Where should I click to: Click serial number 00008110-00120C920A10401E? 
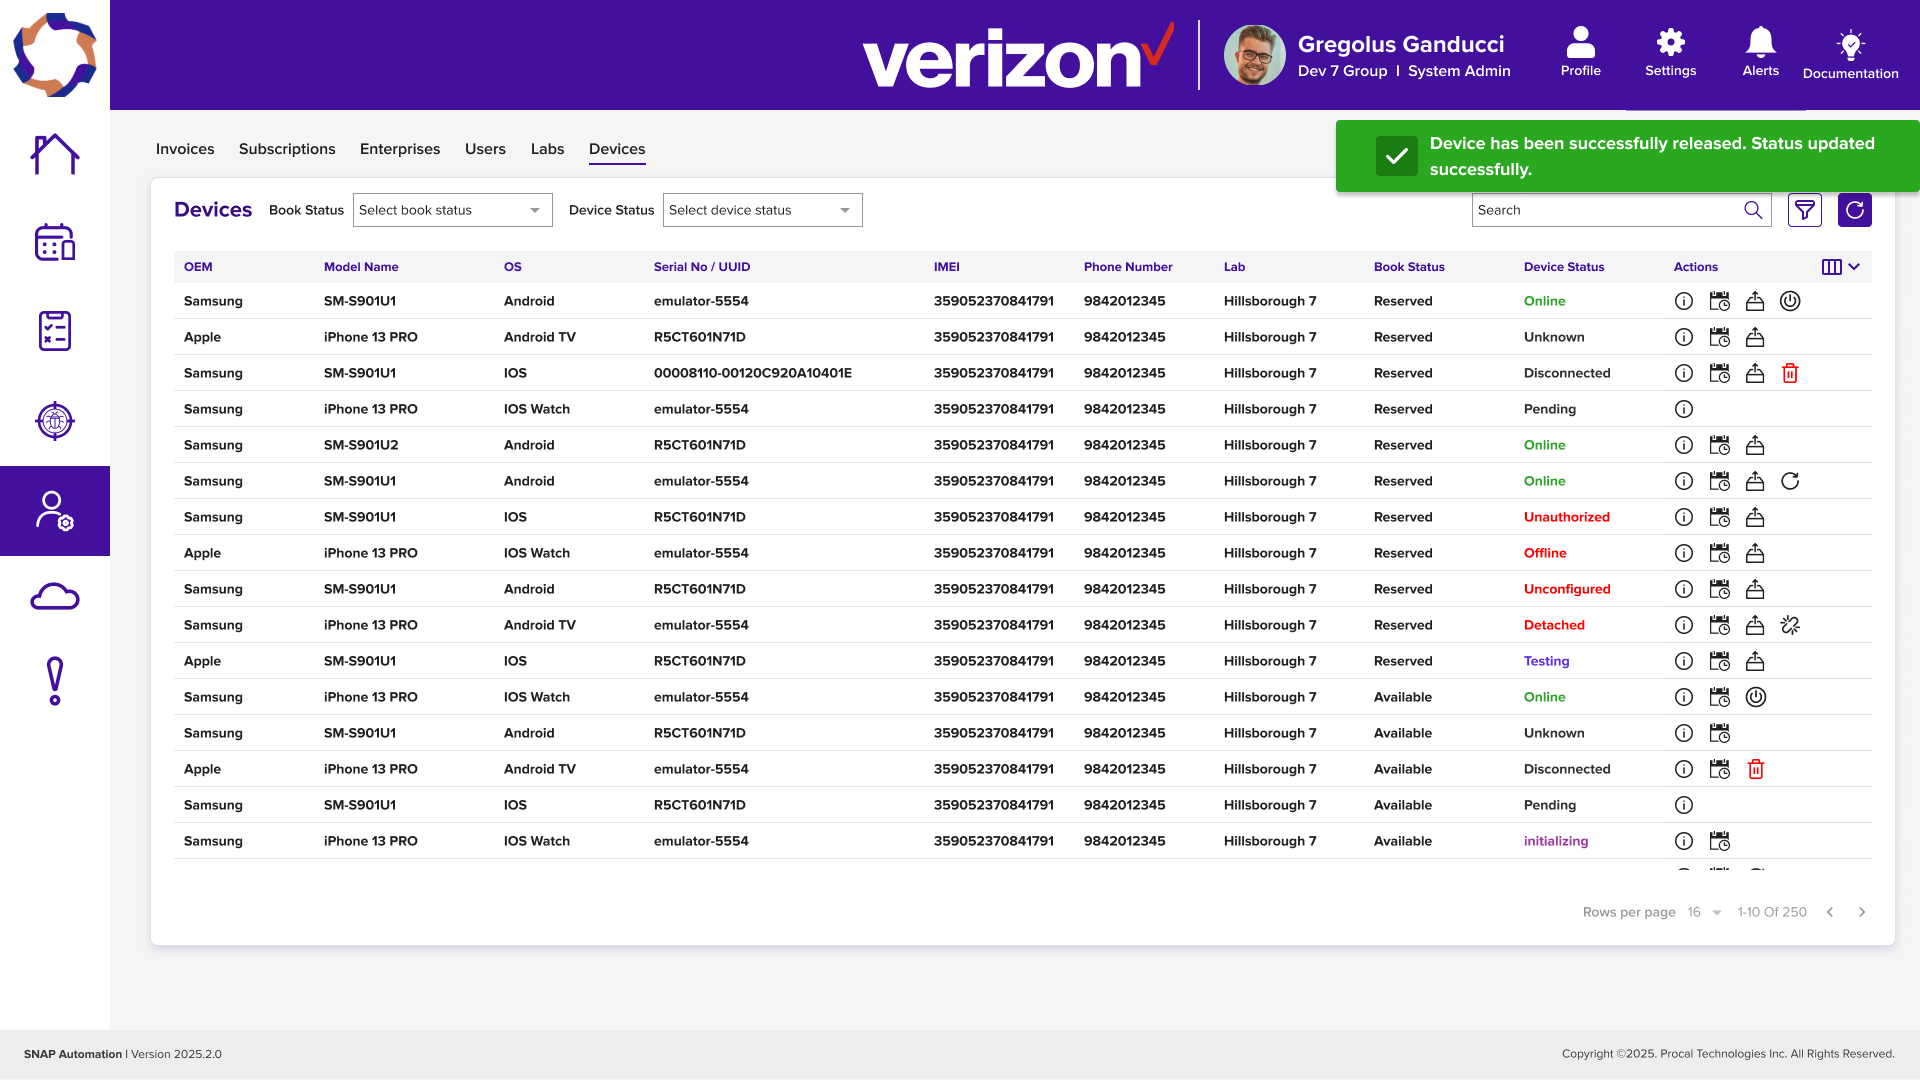[x=753, y=373]
